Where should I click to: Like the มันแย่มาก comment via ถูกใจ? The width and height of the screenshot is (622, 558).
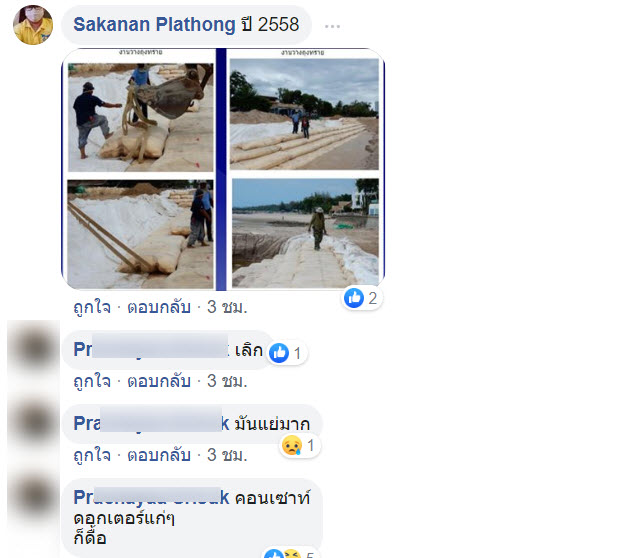pos(92,455)
